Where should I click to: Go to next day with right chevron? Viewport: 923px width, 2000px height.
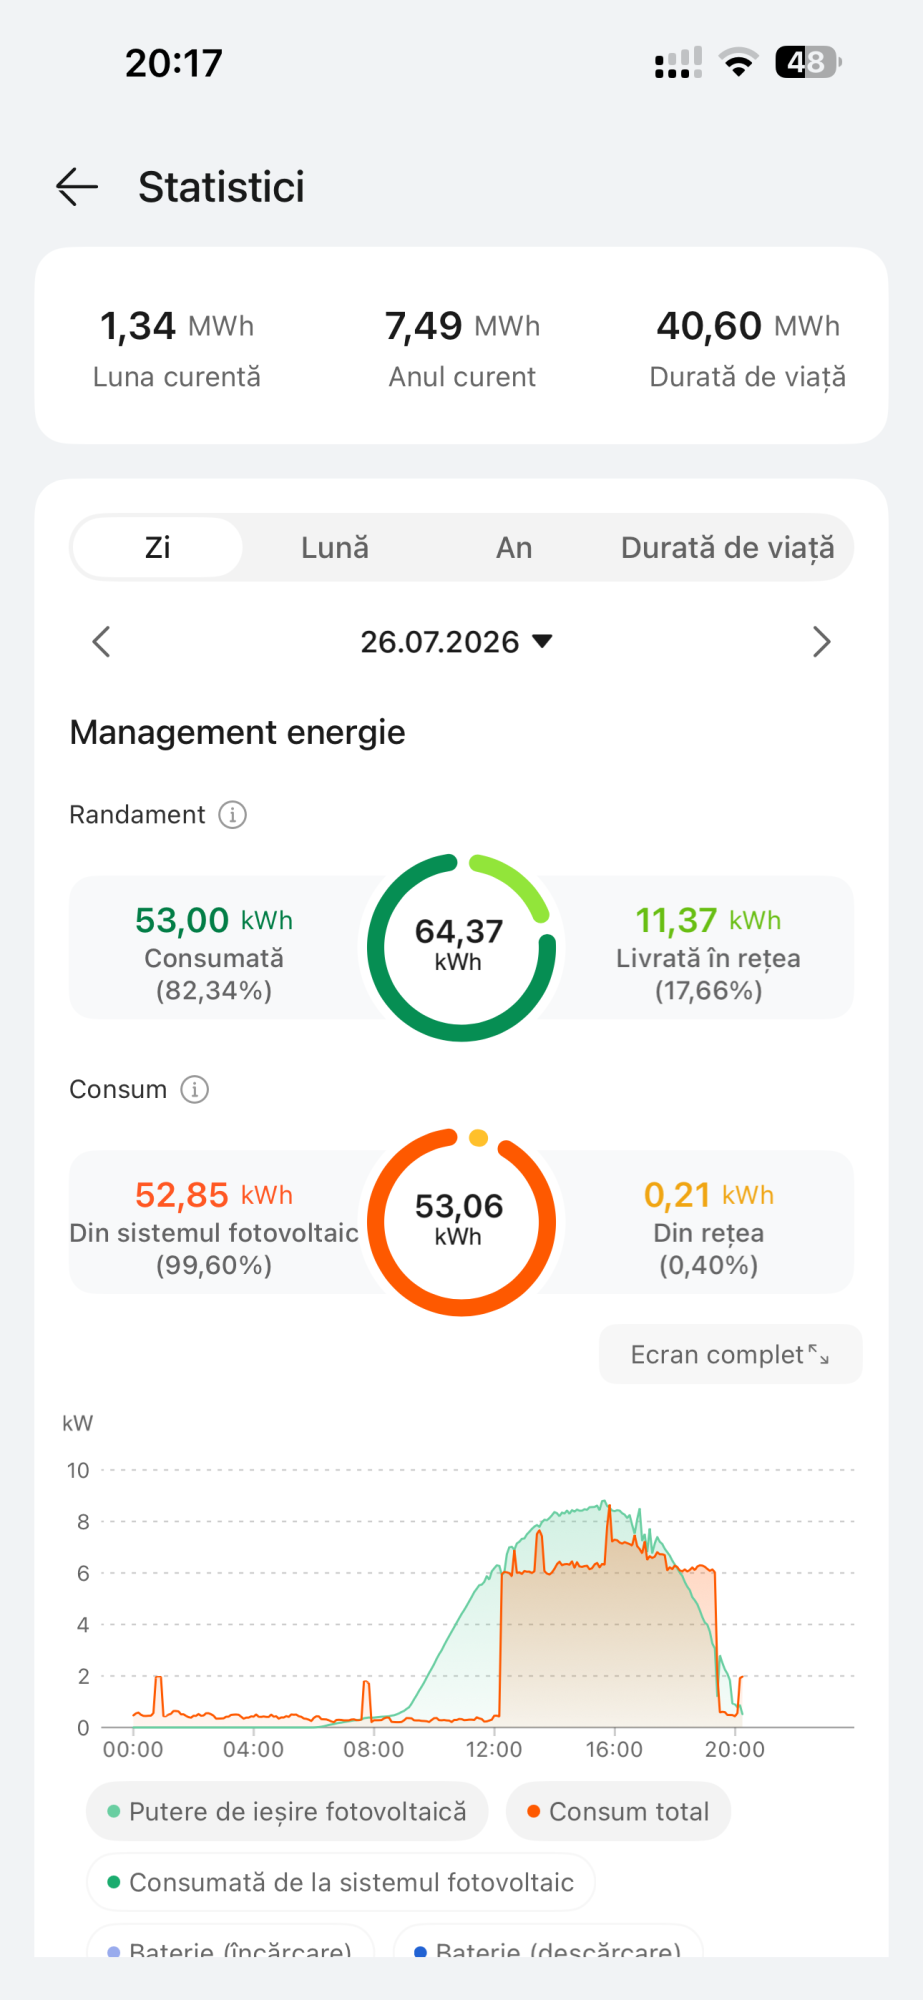point(822,642)
